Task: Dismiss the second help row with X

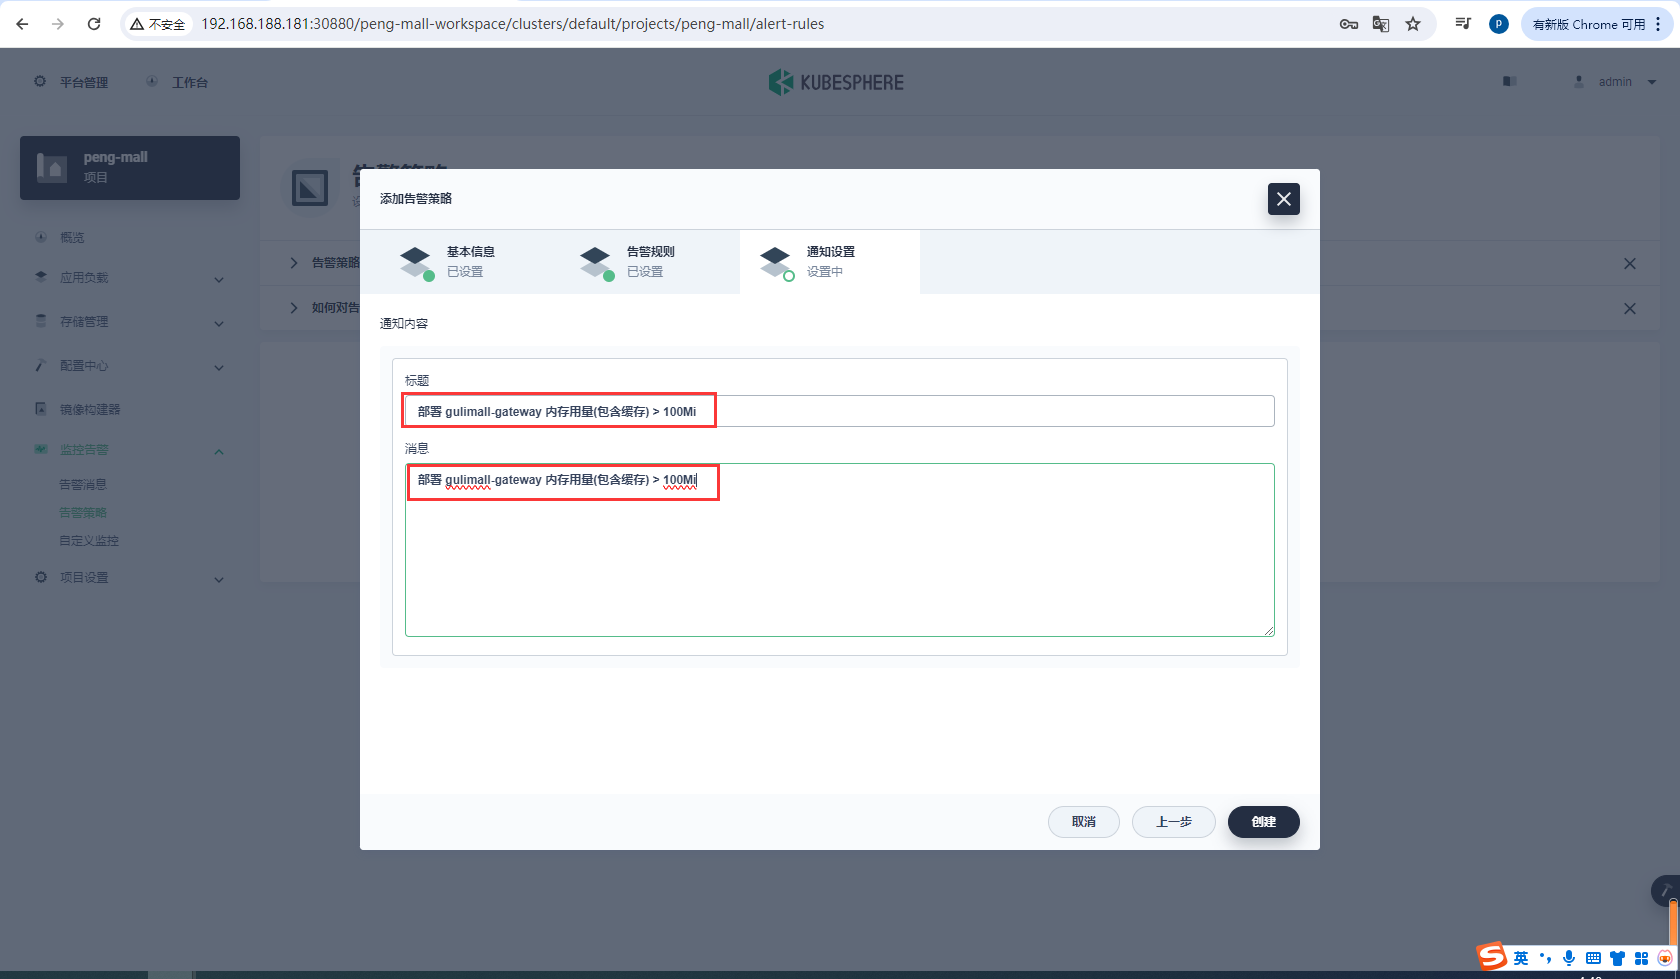Action: coord(1630,309)
